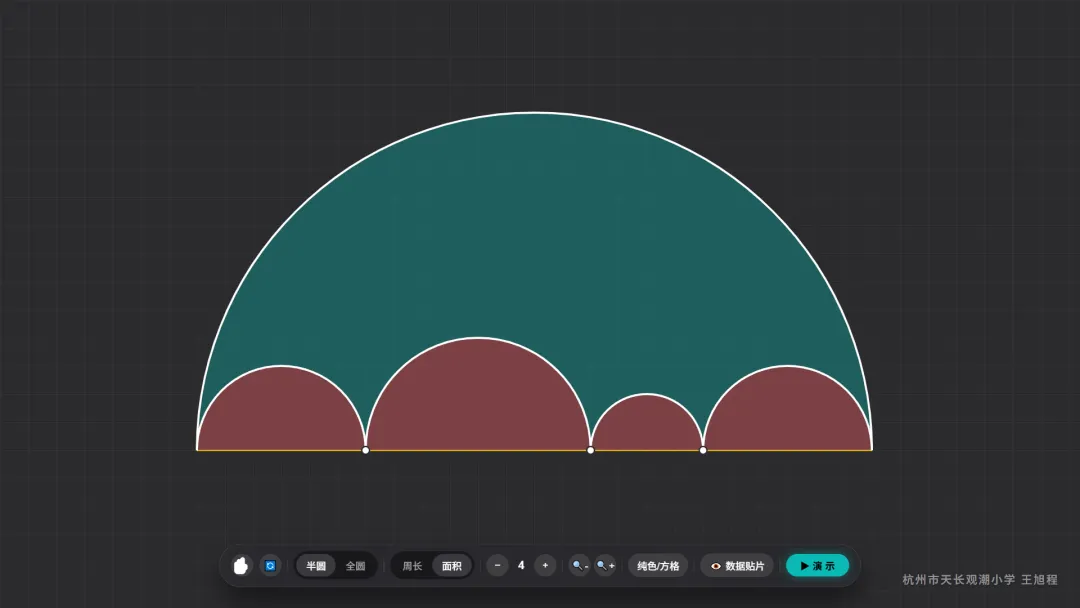Click the number 4 count display

[x=521, y=565]
